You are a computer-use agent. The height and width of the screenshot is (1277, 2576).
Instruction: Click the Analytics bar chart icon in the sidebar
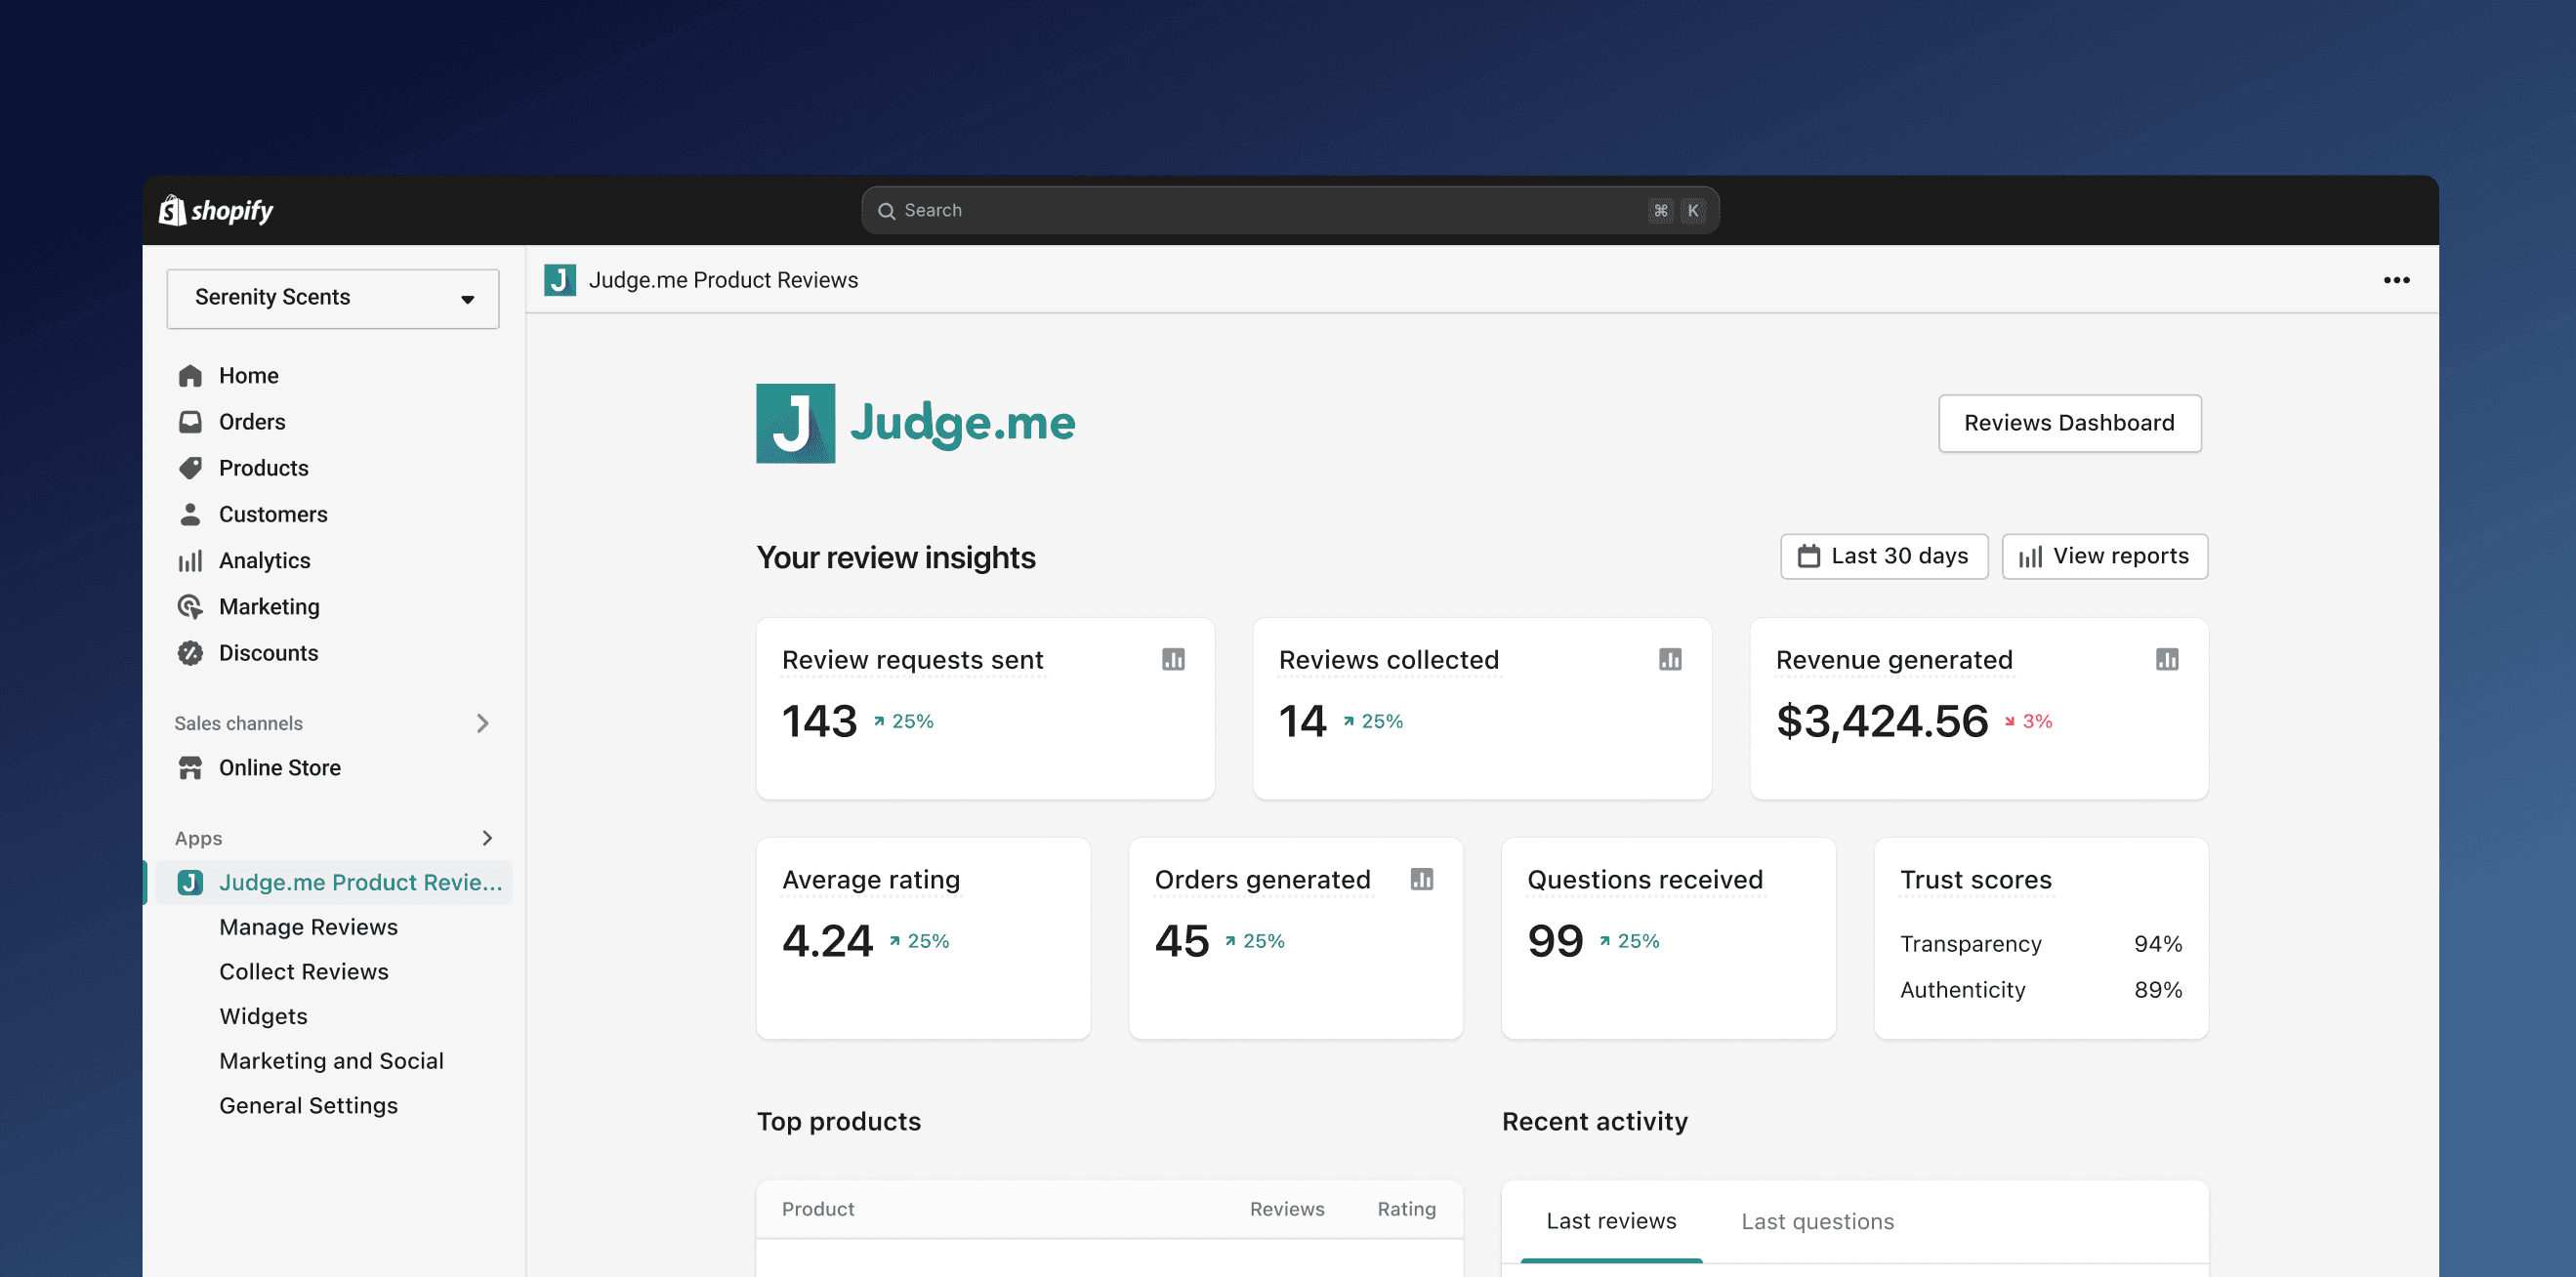coord(190,561)
